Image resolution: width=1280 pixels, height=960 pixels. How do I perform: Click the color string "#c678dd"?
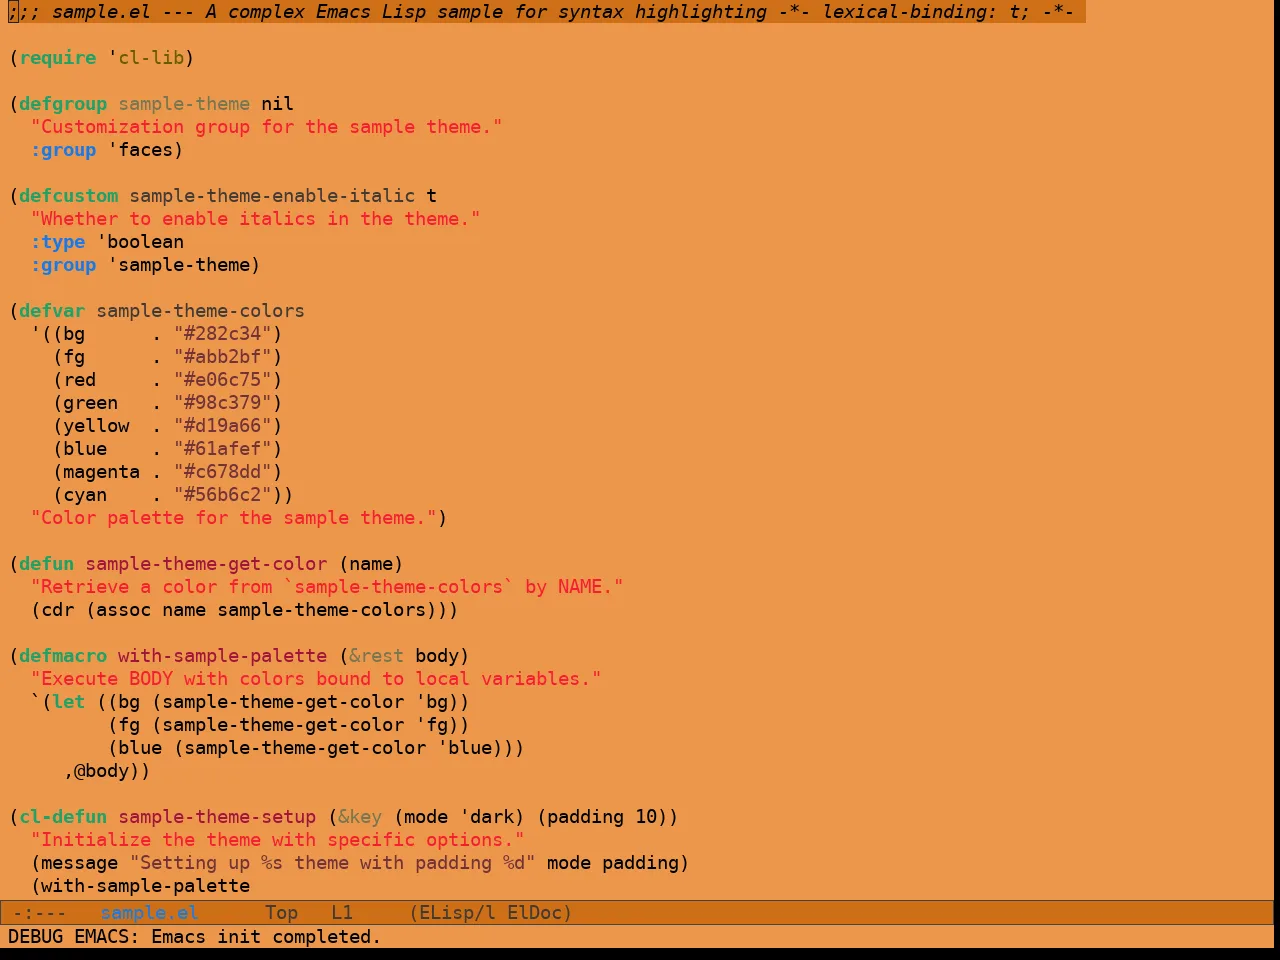click(x=222, y=472)
